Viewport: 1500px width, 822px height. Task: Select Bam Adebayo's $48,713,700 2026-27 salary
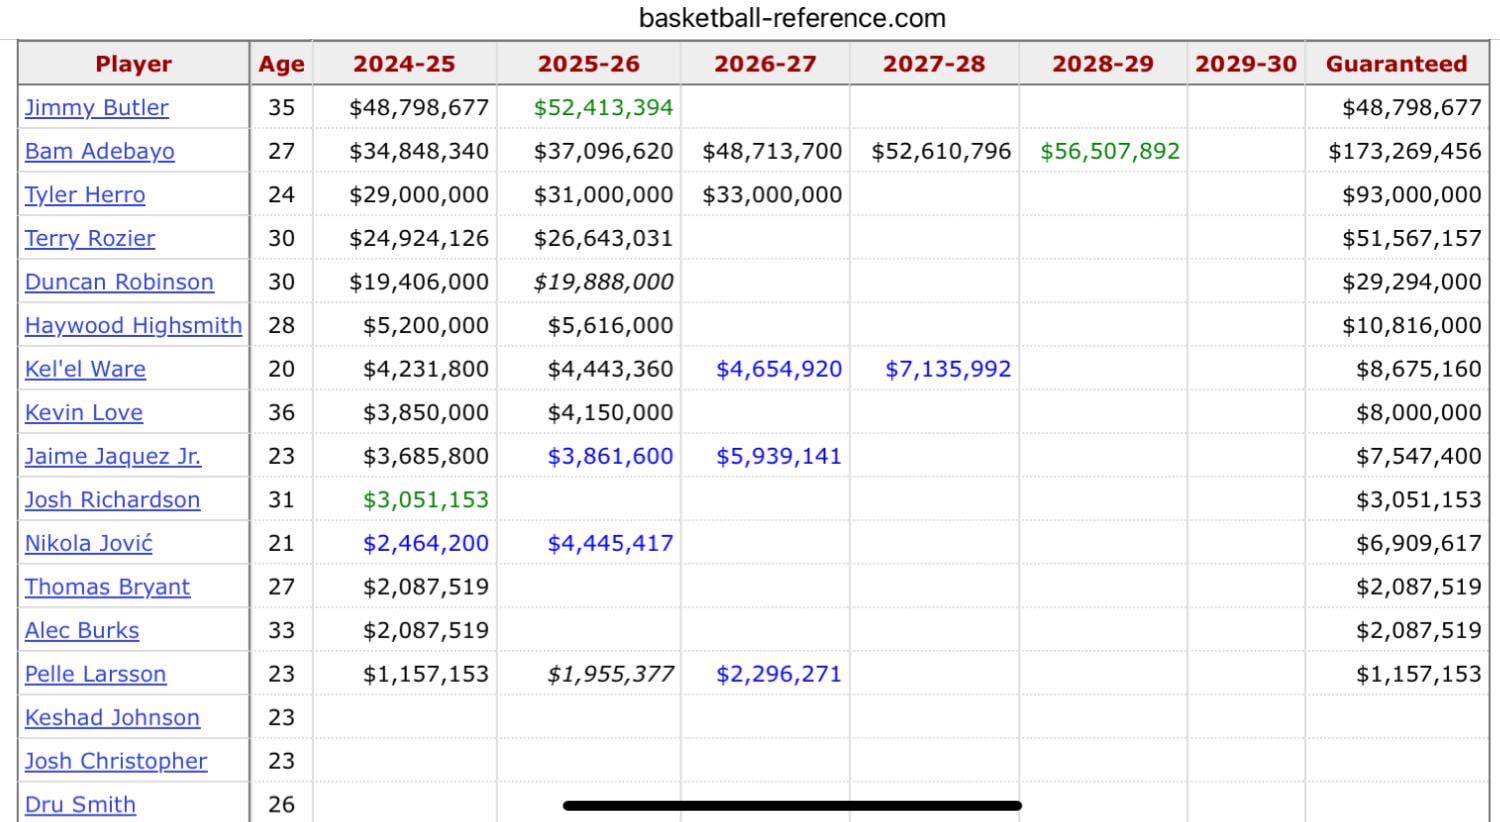772,151
